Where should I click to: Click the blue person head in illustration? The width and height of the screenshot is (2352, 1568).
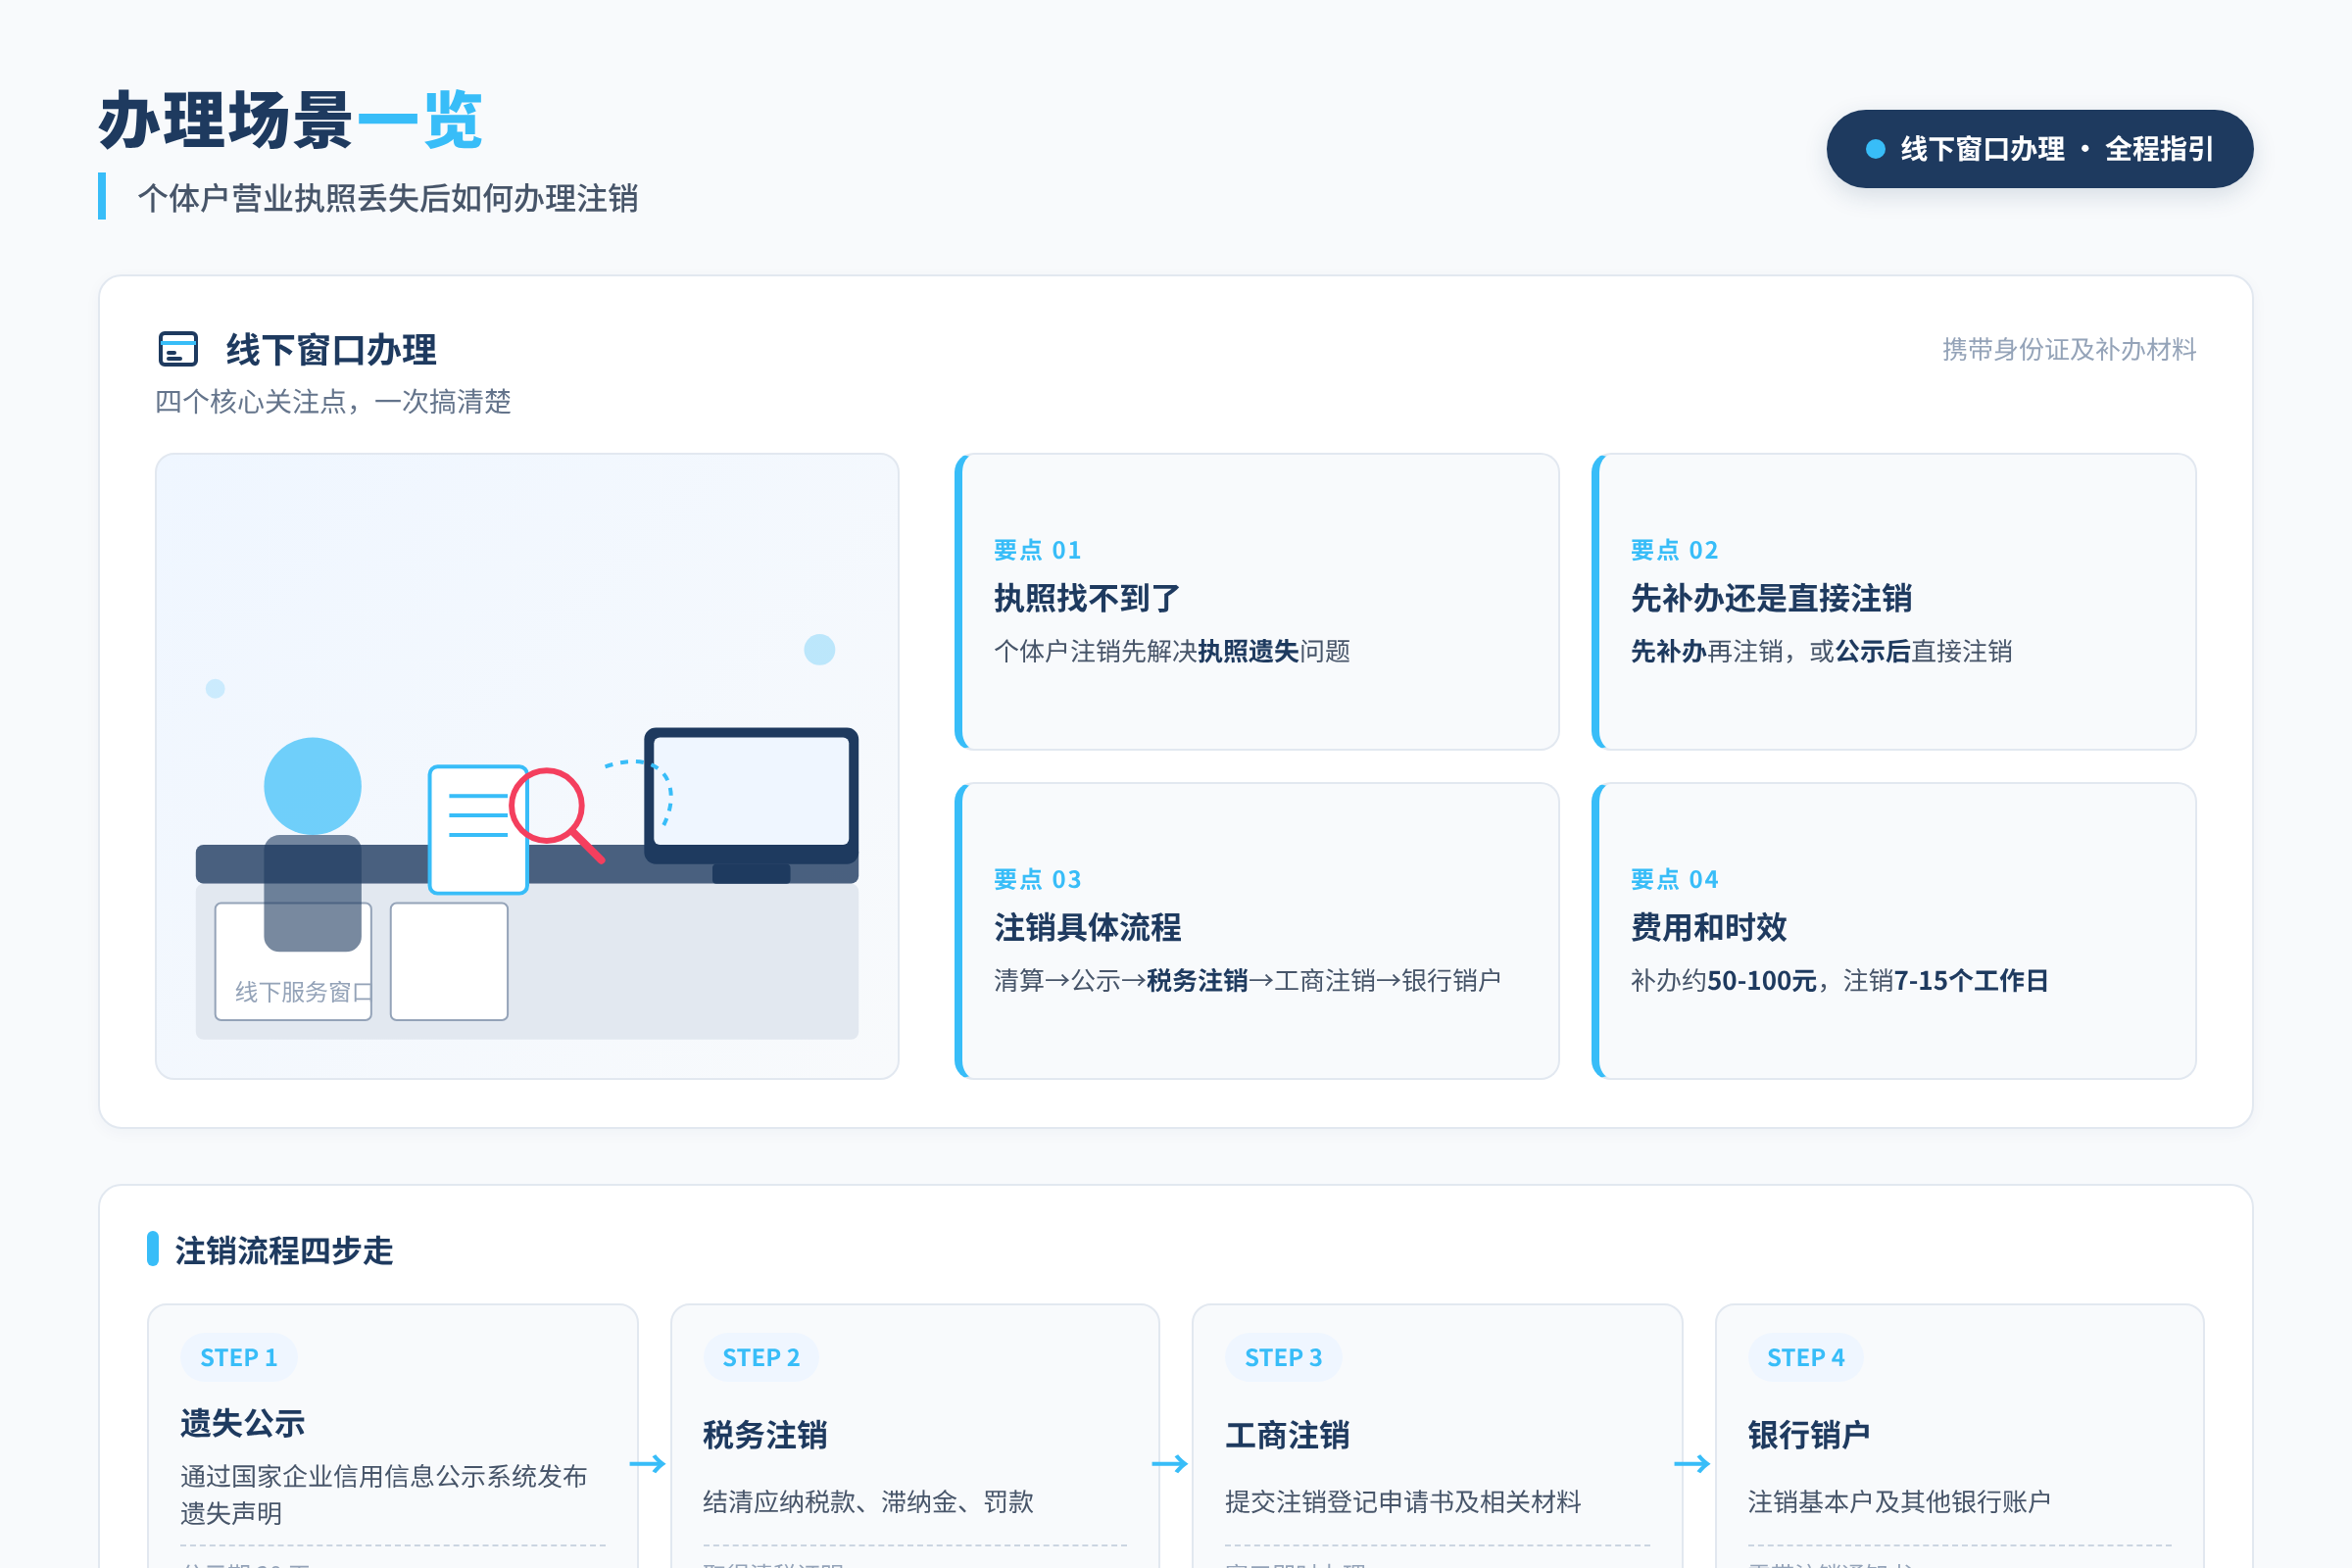coord(313,786)
